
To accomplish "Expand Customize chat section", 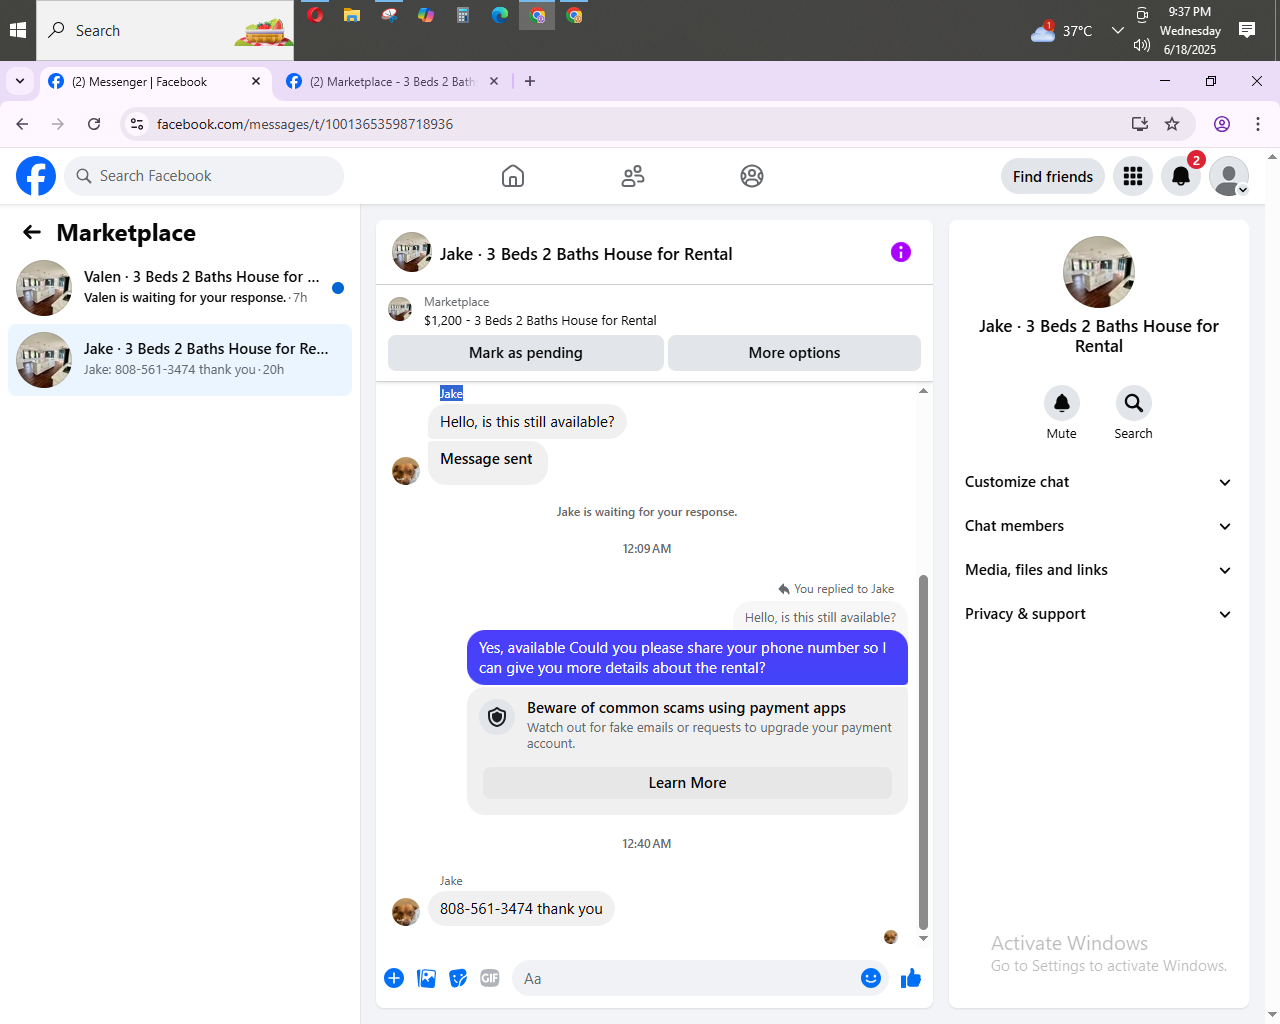I will (1099, 482).
